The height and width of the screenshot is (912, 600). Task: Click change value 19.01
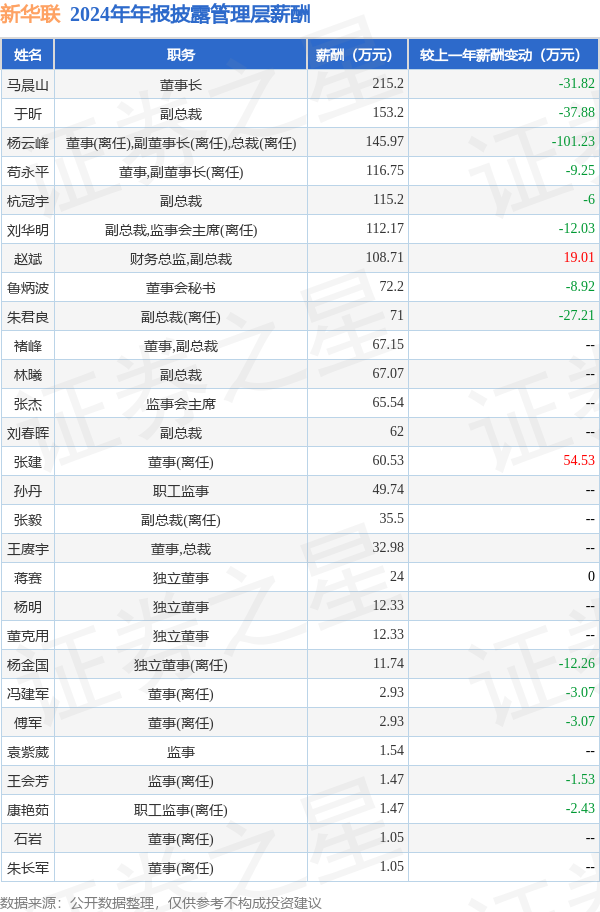coord(579,257)
